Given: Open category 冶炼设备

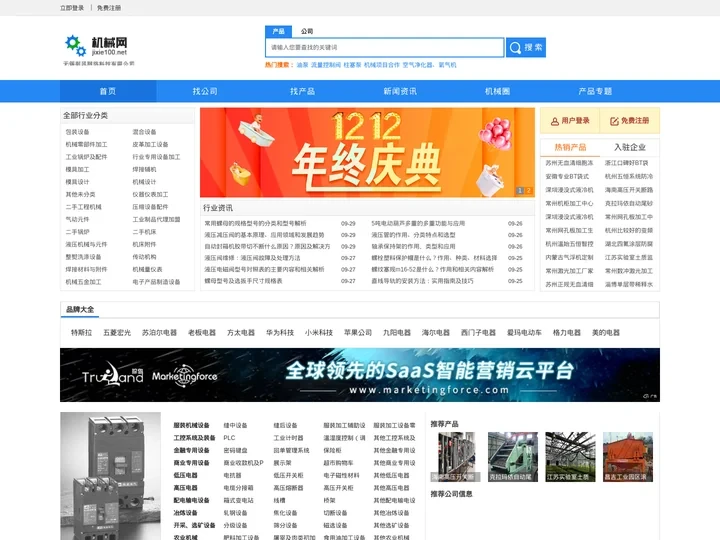Looking at the screenshot, I should [186, 513].
